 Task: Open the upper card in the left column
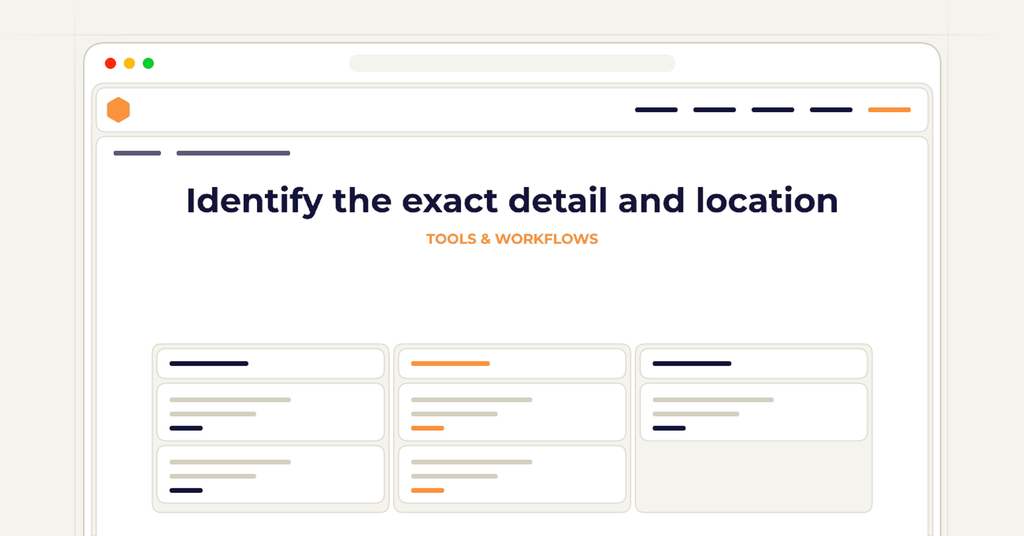click(270, 412)
